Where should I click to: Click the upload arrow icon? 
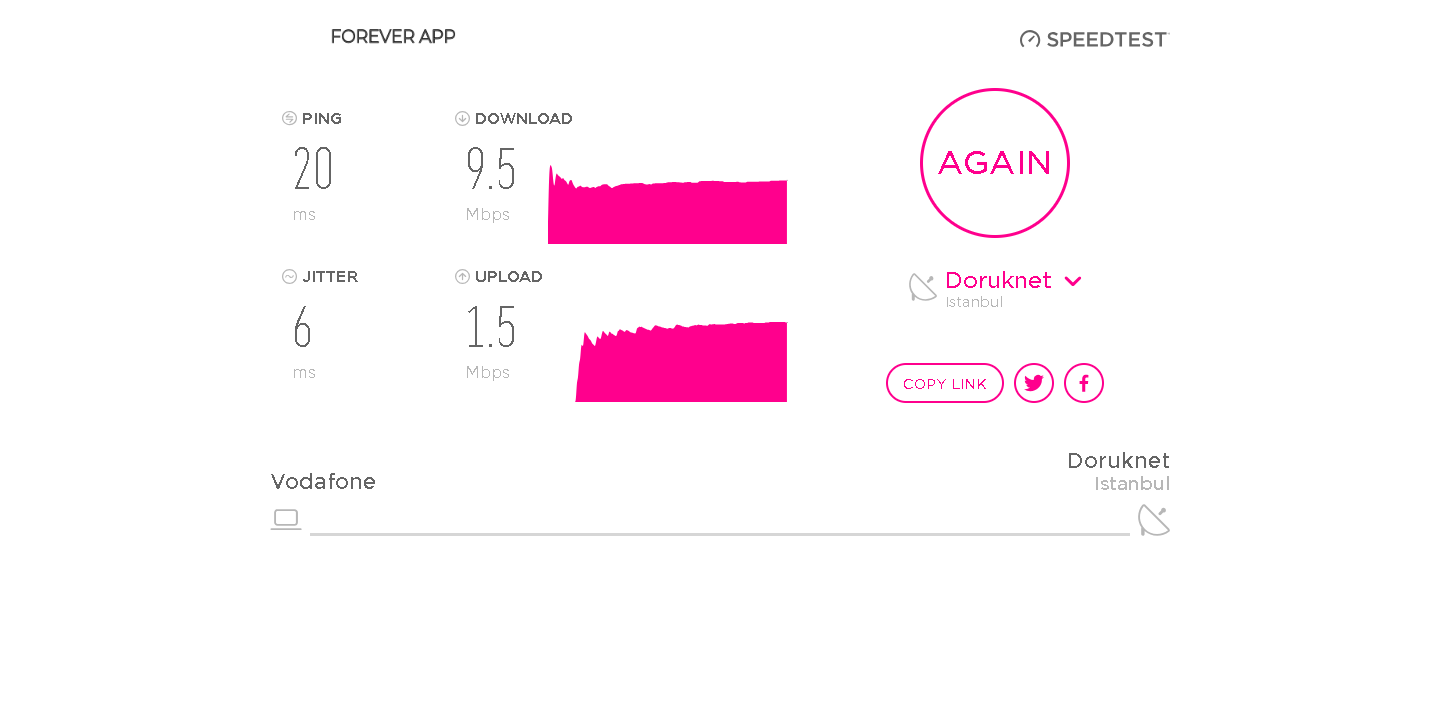coord(462,276)
